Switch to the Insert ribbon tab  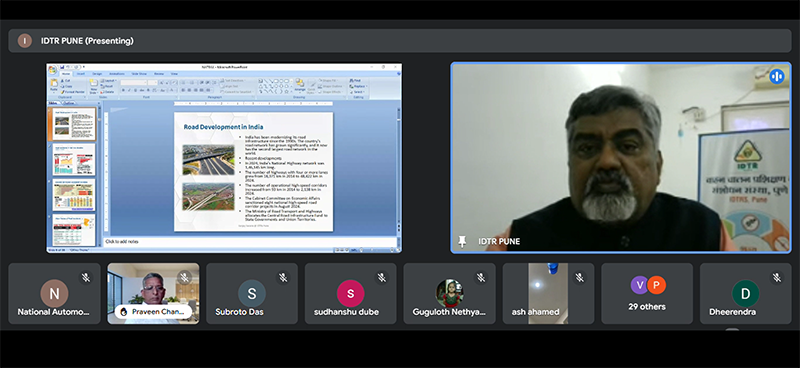[81, 74]
